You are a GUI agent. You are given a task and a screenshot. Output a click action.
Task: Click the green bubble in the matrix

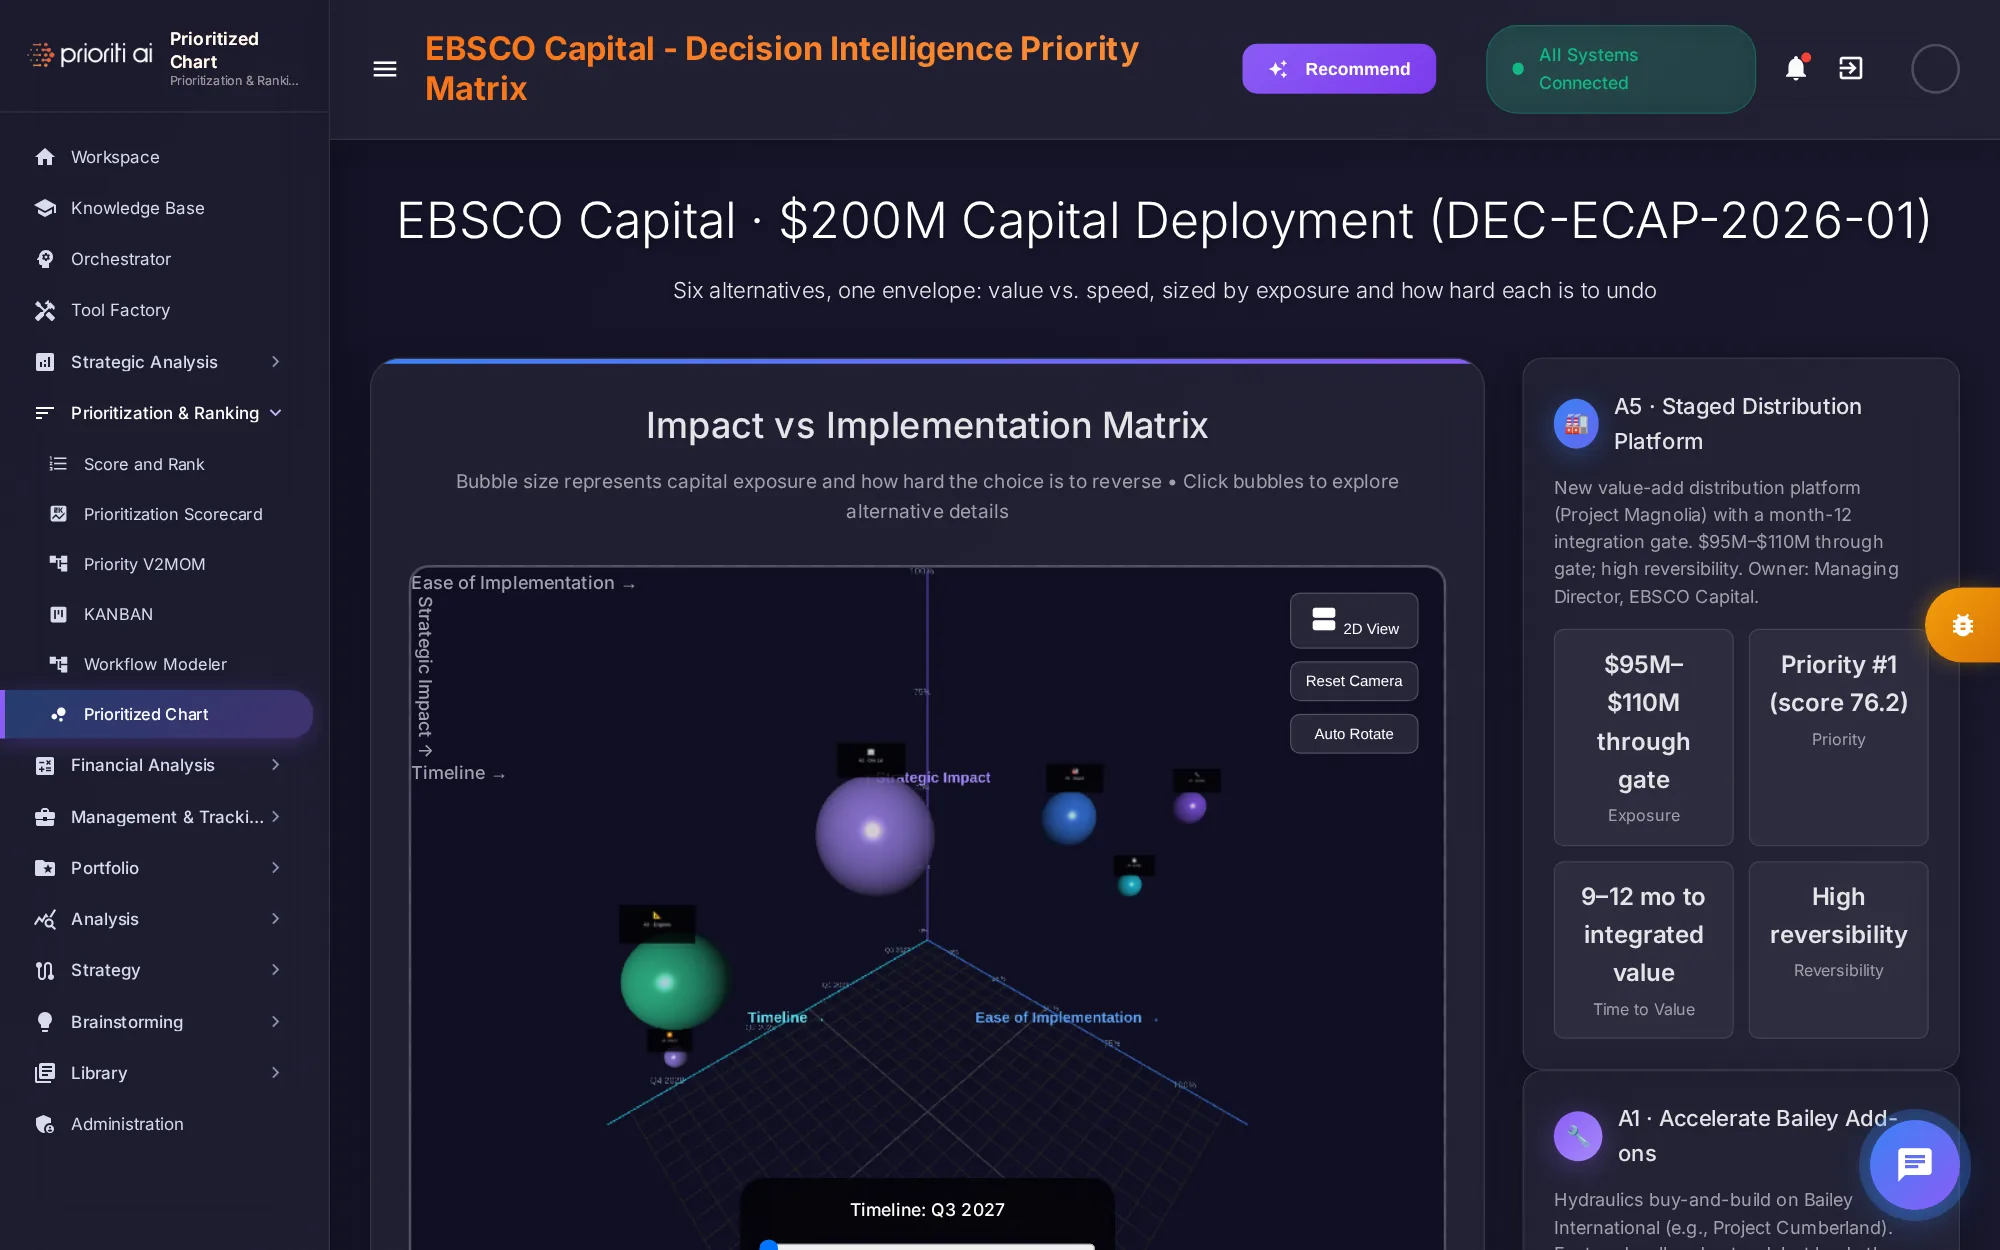pyautogui.click(x=674, y=981)
